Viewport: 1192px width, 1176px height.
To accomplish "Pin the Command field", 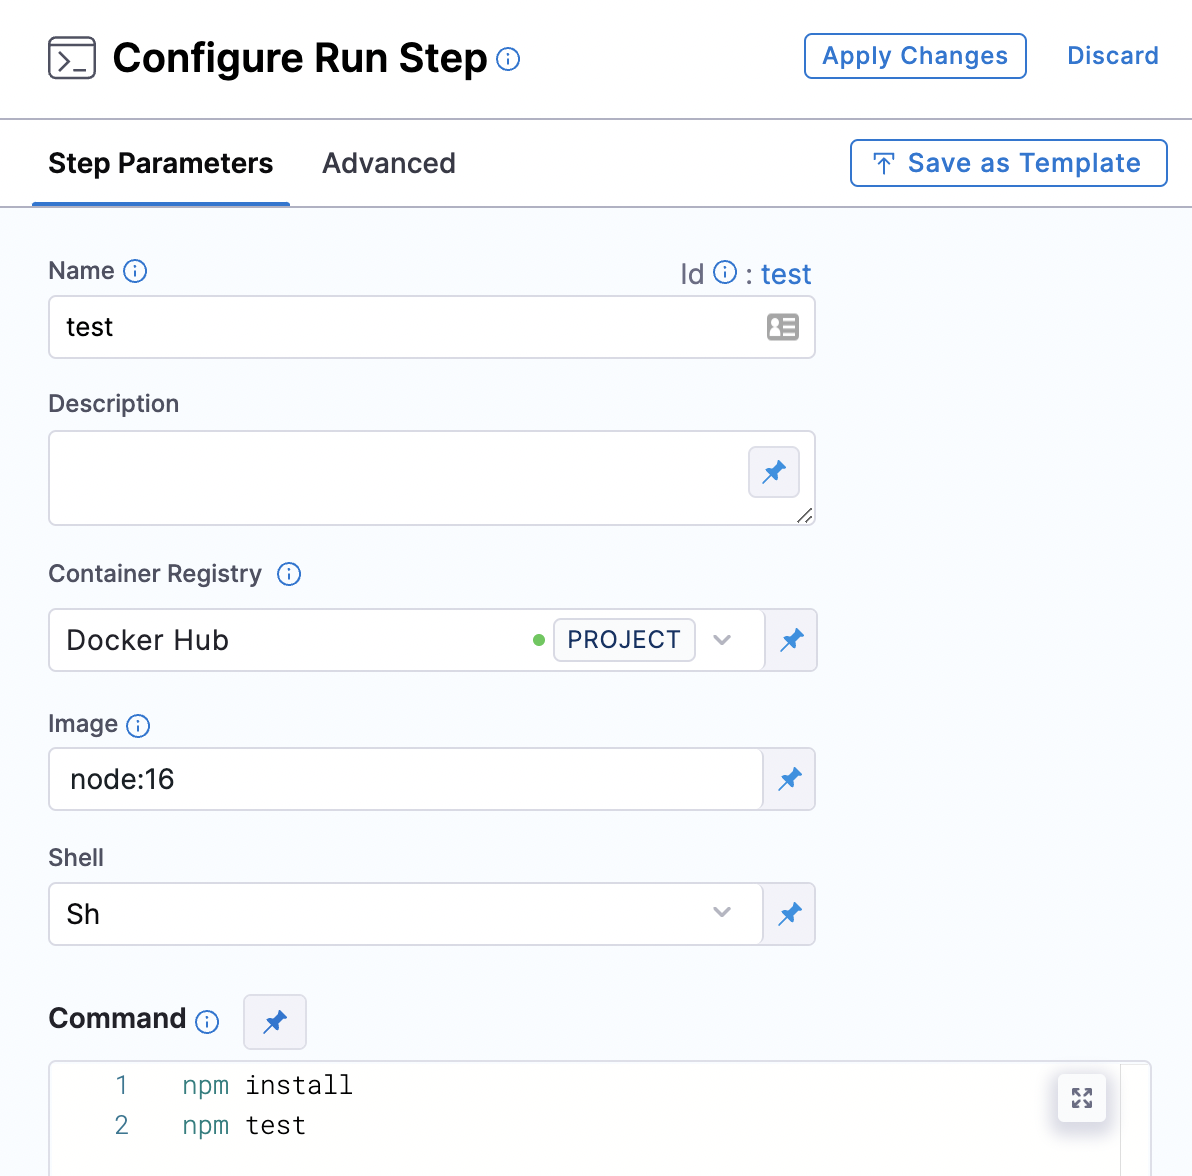I will [x=275, y=1022].
